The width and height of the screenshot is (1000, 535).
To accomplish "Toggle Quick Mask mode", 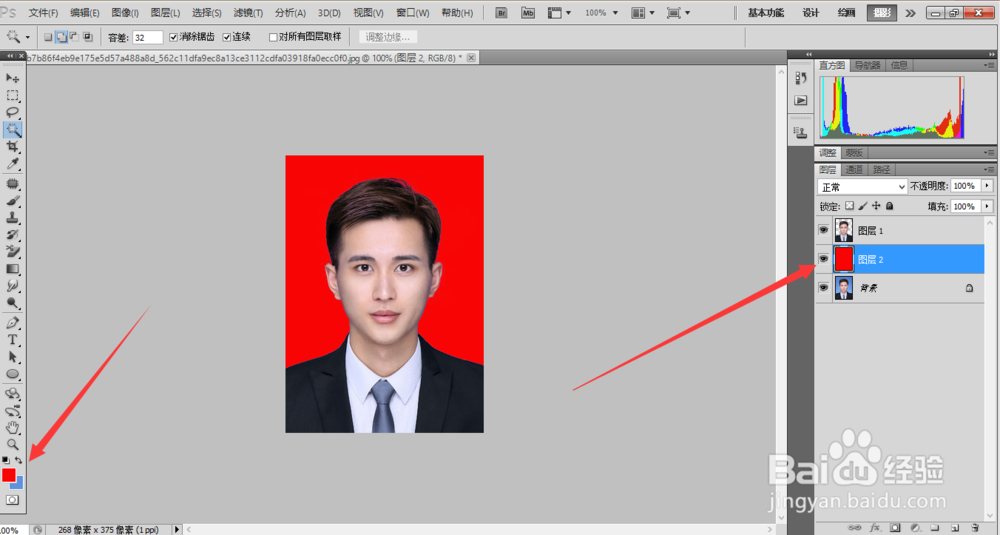I will tap(12, 500).
